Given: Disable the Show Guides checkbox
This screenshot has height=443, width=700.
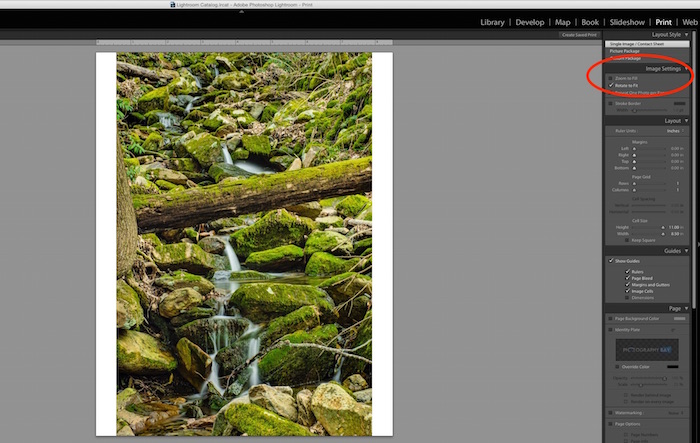Looking at the screenshot, I should [x=611, y=261].
